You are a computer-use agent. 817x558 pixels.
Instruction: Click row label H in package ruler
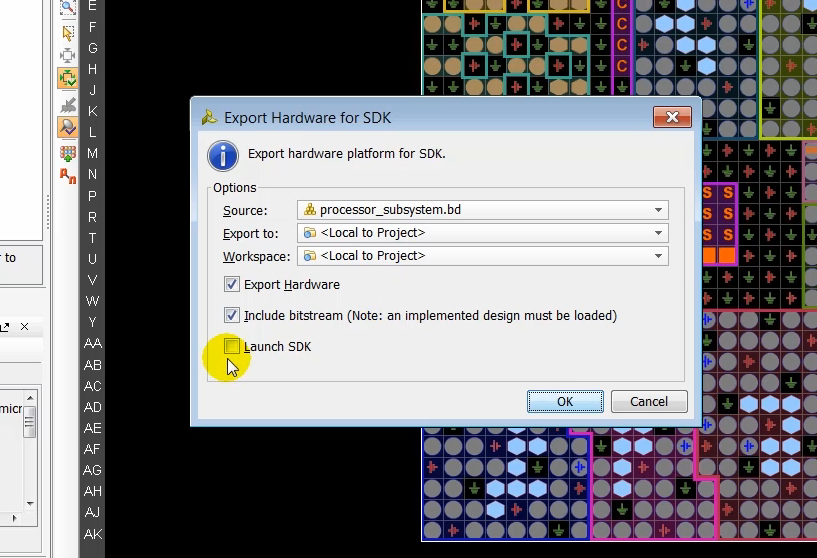tap(93, 69)
